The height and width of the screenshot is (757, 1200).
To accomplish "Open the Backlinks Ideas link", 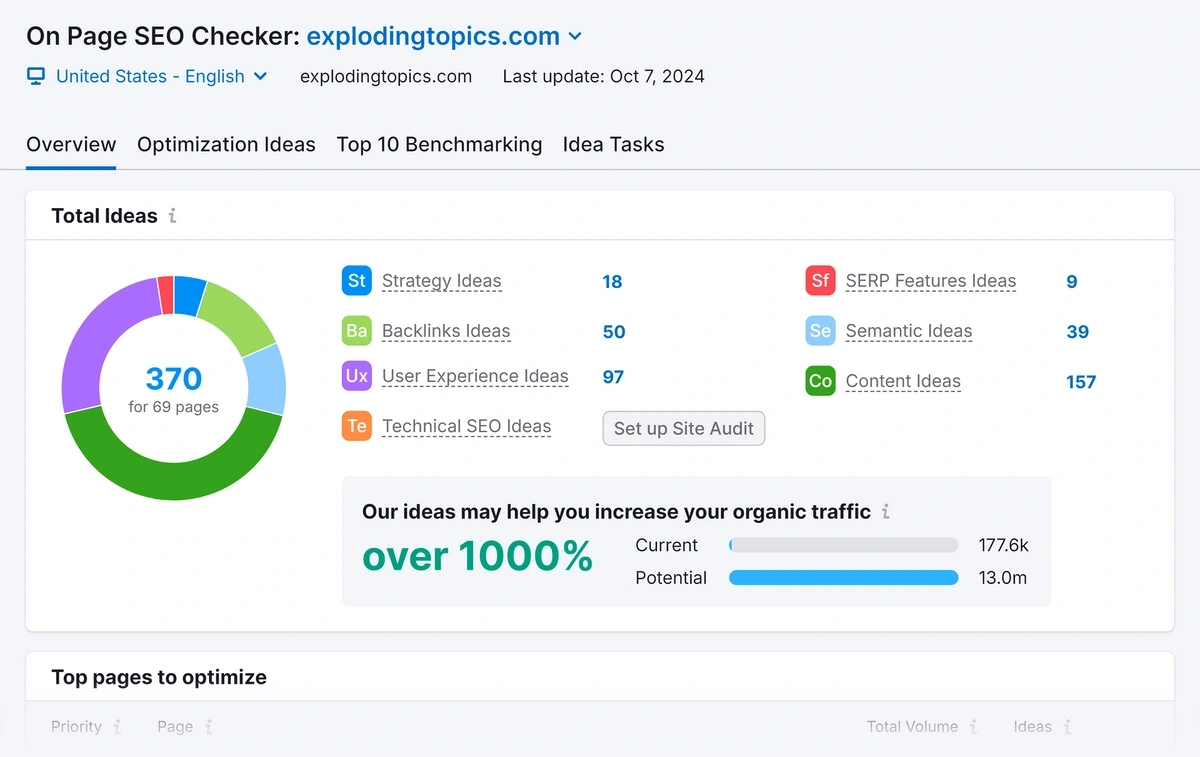I will (x=446, y=331).
